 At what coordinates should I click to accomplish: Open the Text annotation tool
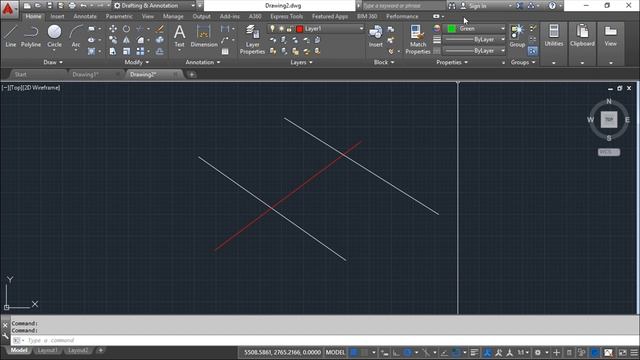click(x=180, y=36)
